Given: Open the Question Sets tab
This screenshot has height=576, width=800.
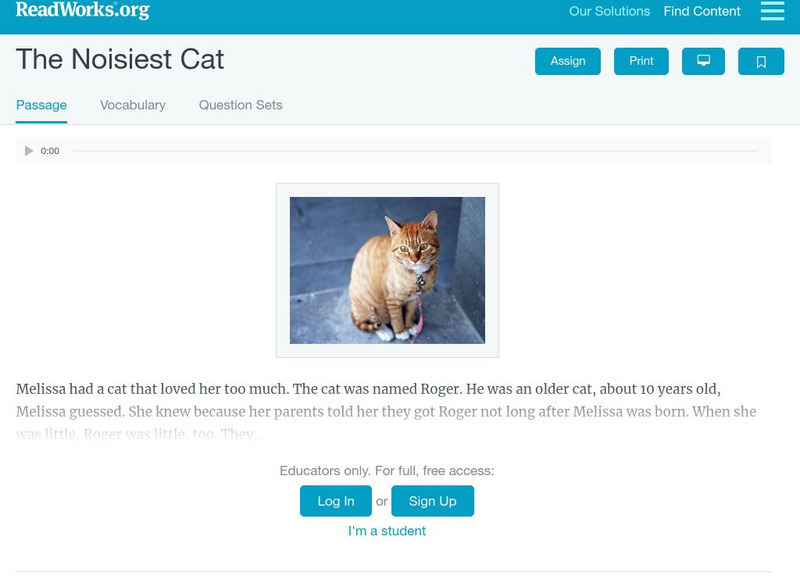Looking at the screenshot, I should (x=241, y=105).
